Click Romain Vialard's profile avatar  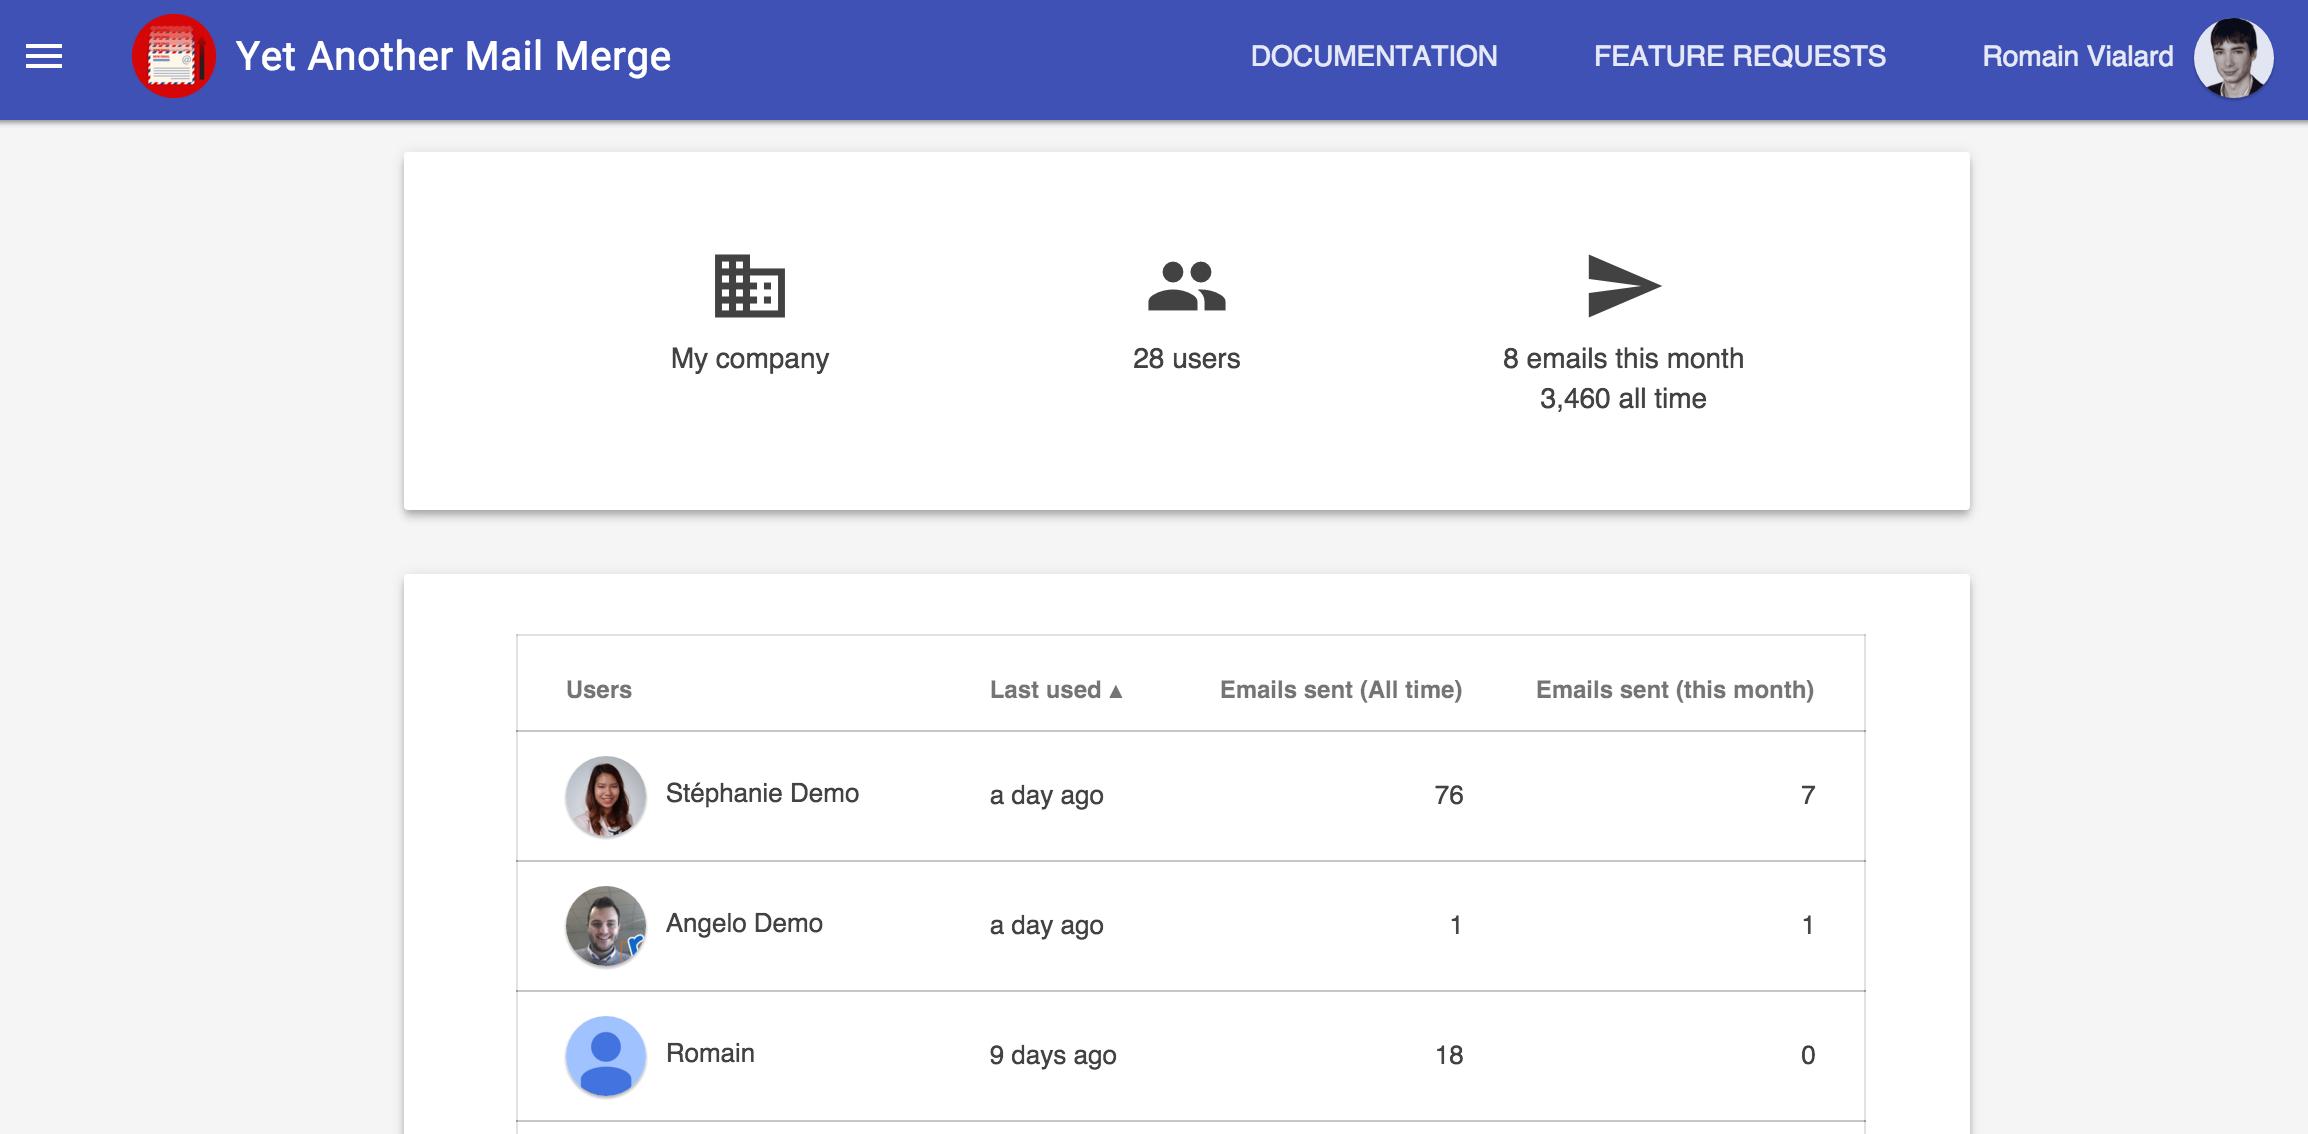[x=2233, y=57]
